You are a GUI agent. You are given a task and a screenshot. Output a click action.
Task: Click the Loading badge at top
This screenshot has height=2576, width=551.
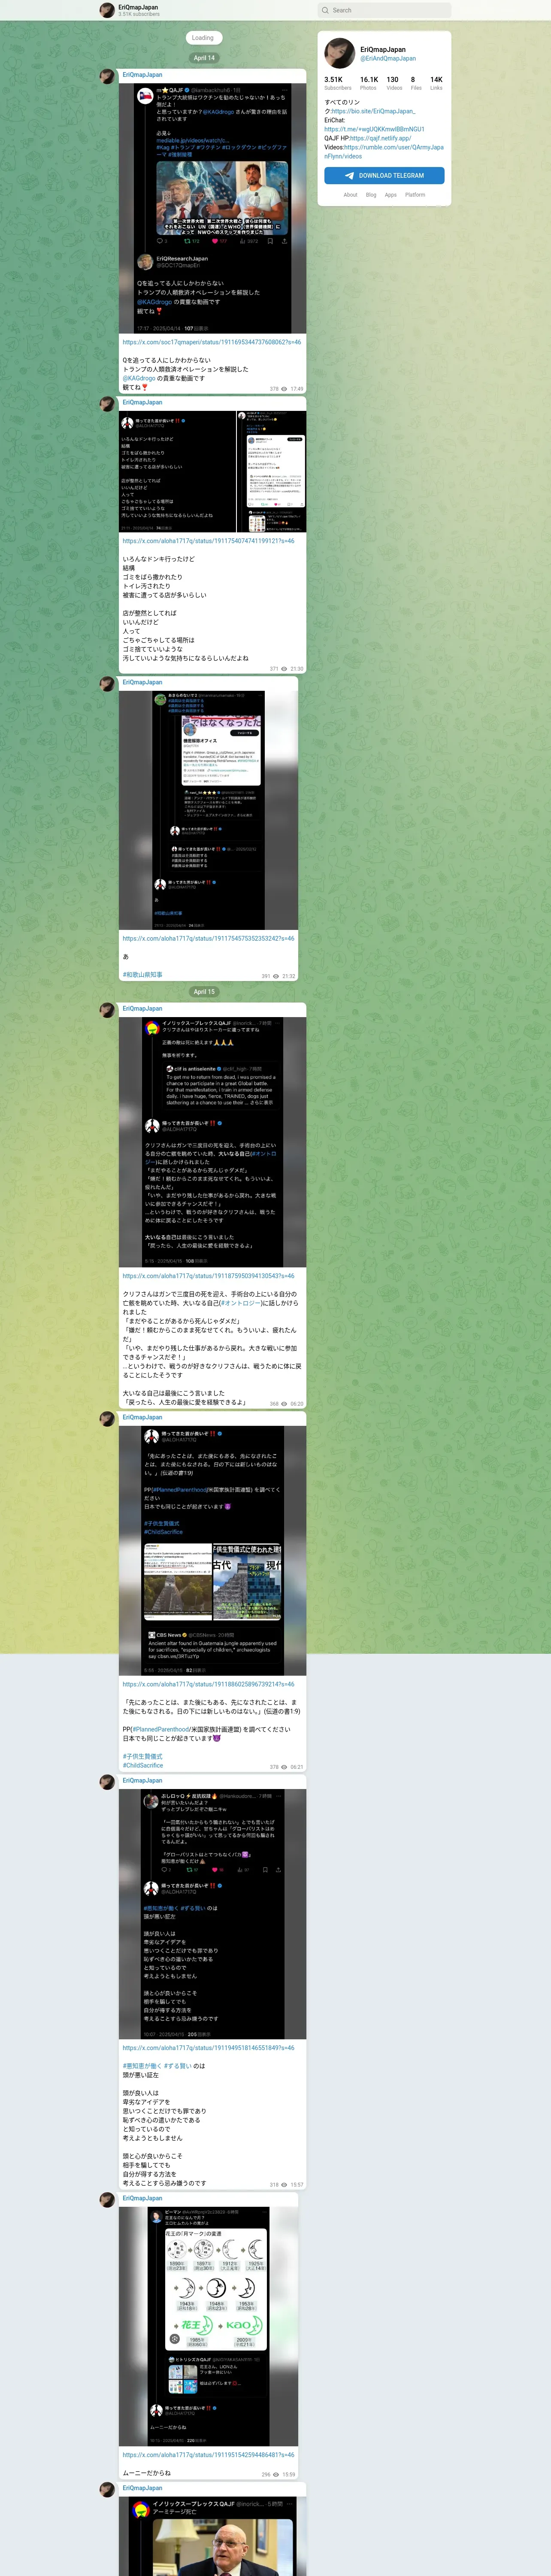pyautogui.click(x=203, y=38)
